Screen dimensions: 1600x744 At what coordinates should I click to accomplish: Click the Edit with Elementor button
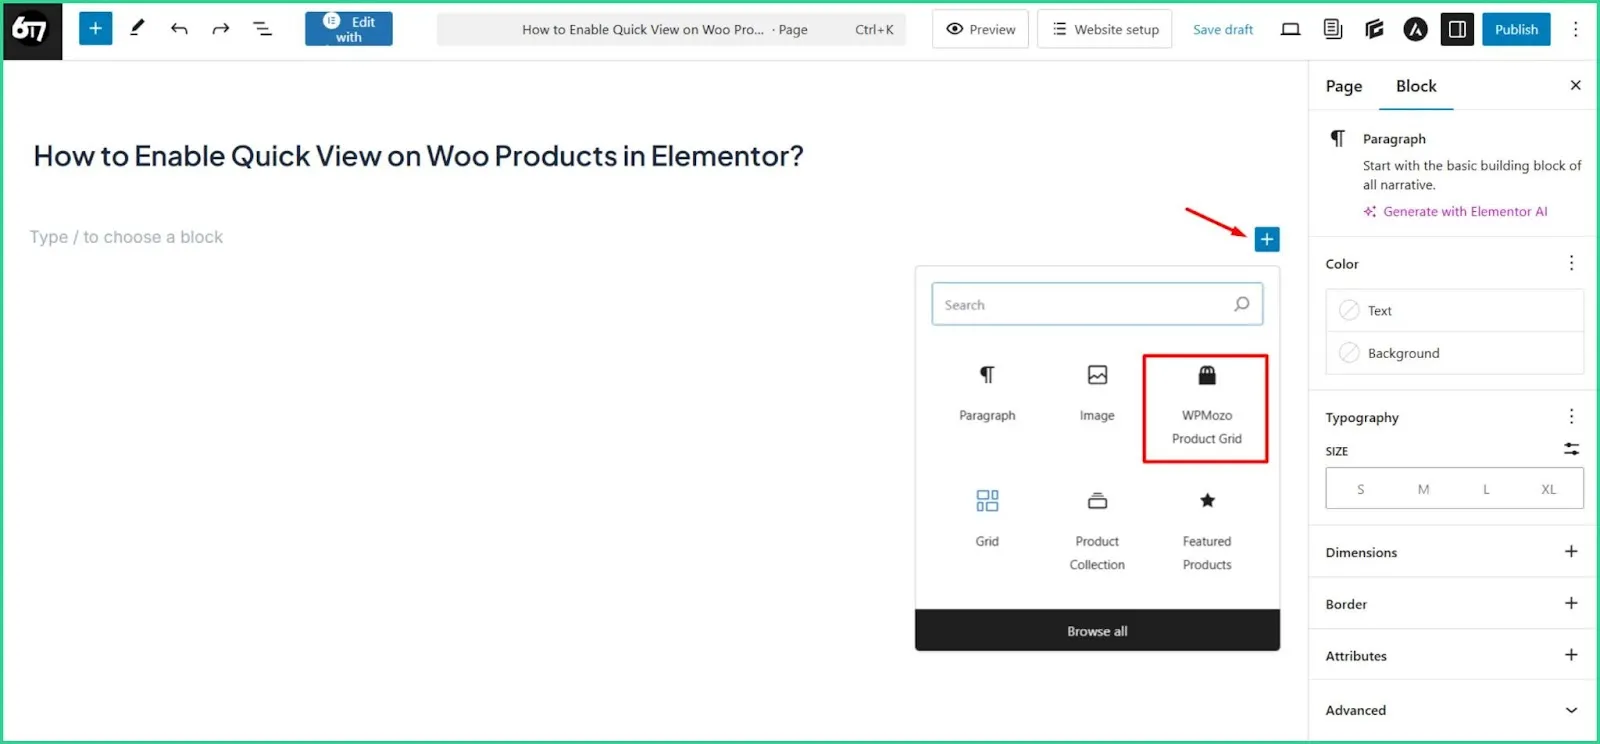[348, 29]
